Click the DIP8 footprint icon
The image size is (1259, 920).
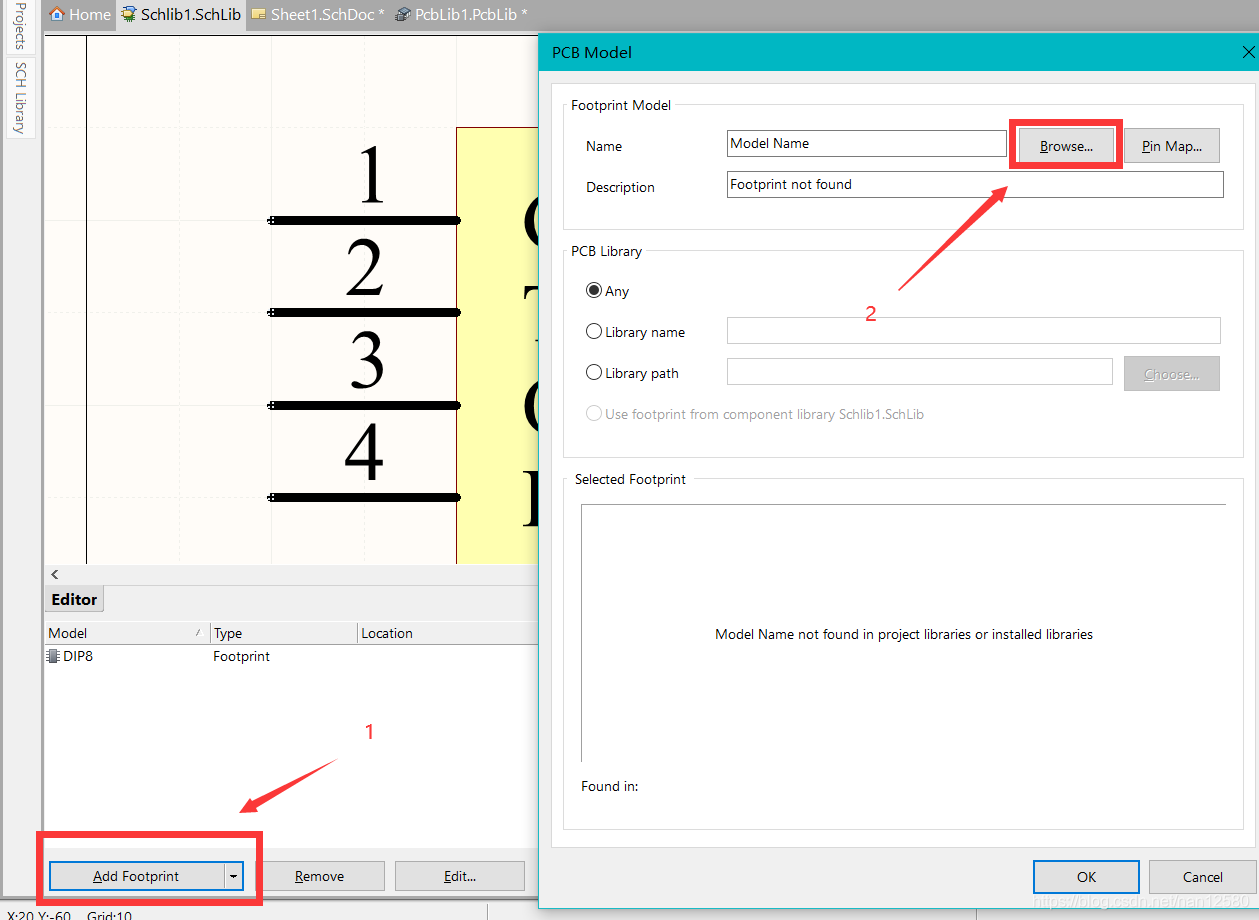pos(53,656)
